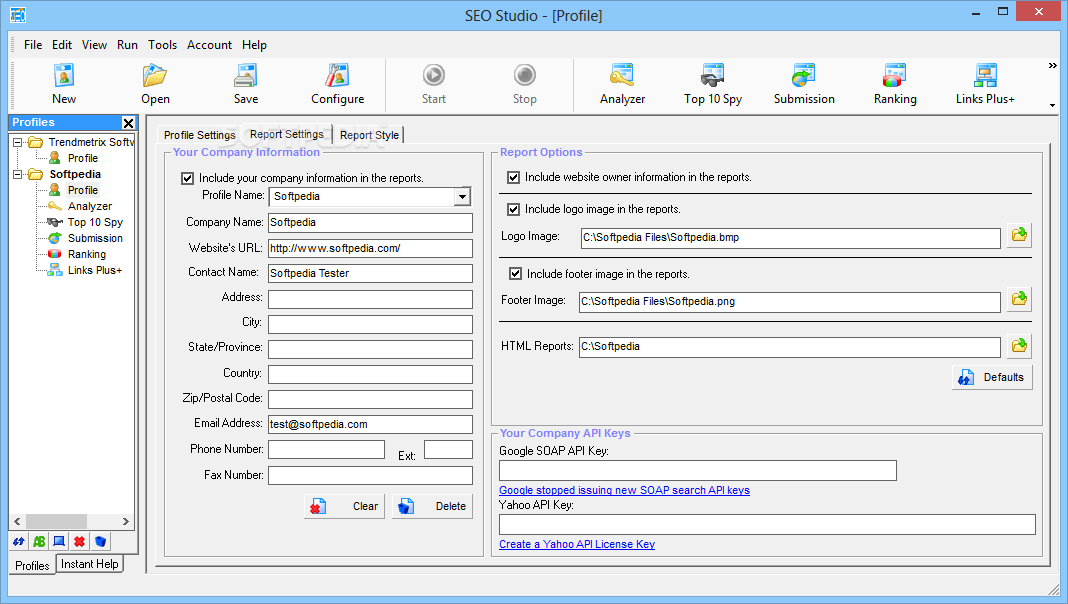Select Analyzer in the profiles tree

(x=89, y=206)
